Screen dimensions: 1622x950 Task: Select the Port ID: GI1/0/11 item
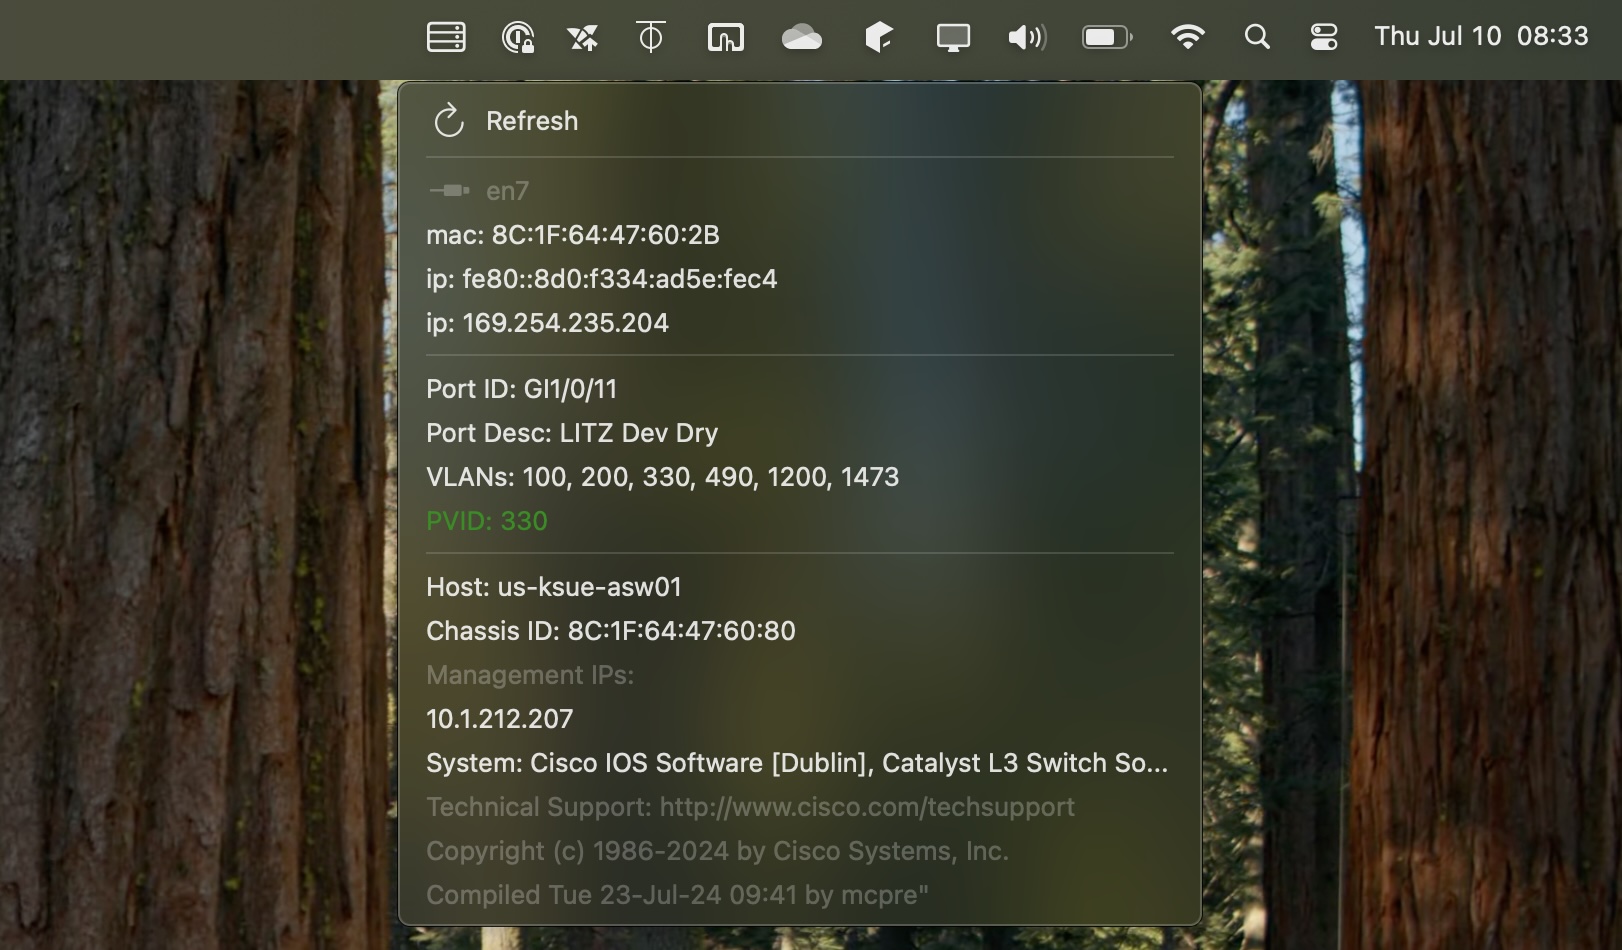pyautogui.click(x=800, y=389)
